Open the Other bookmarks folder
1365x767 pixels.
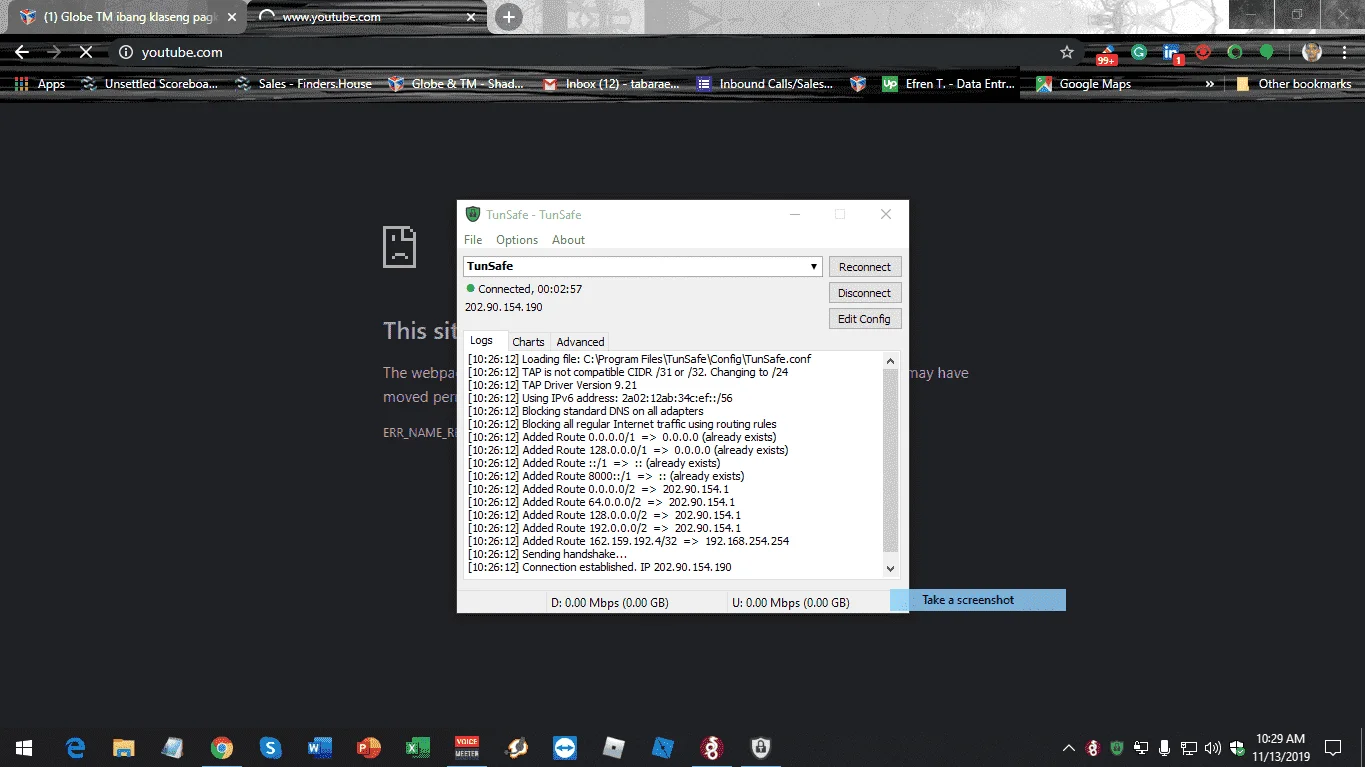point(1294,84)
